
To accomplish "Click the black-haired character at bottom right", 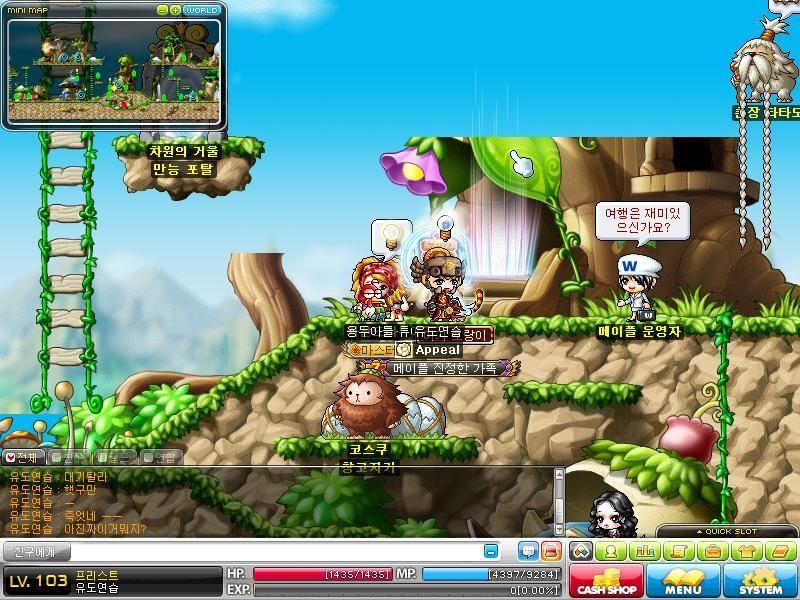I will pos(612,514).
